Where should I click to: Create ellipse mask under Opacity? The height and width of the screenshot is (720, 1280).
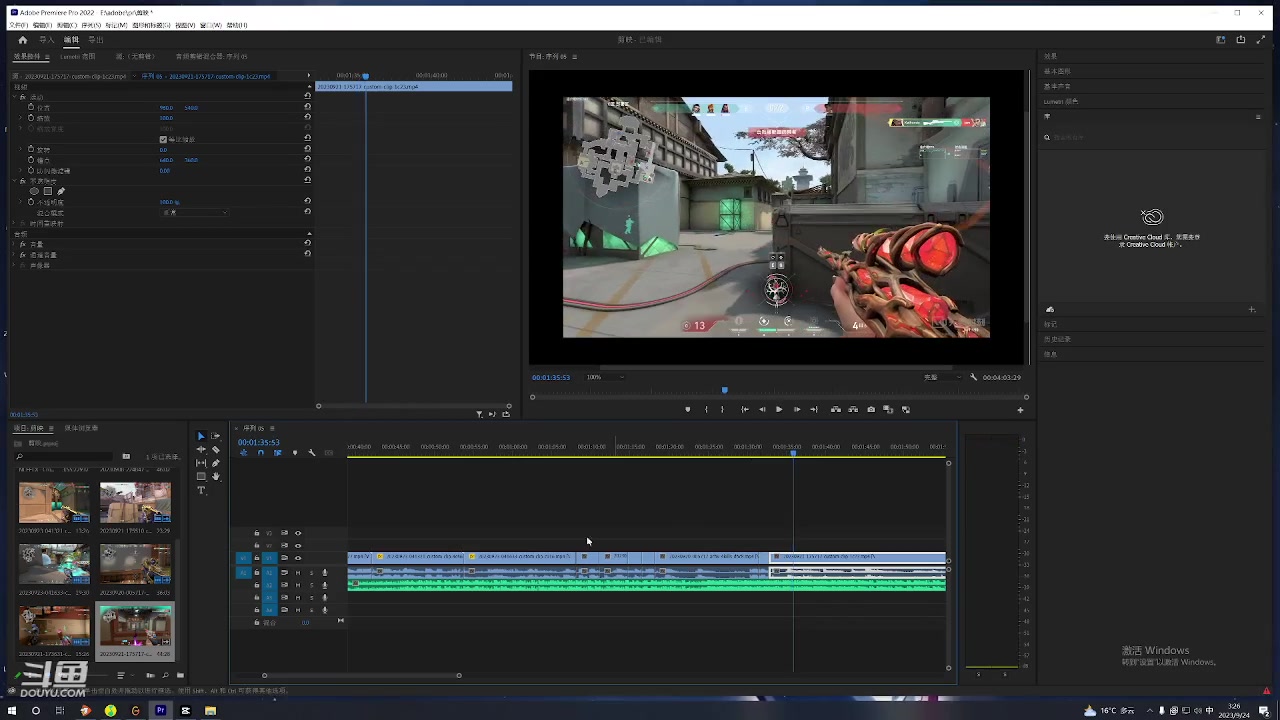tap(34, 191)
